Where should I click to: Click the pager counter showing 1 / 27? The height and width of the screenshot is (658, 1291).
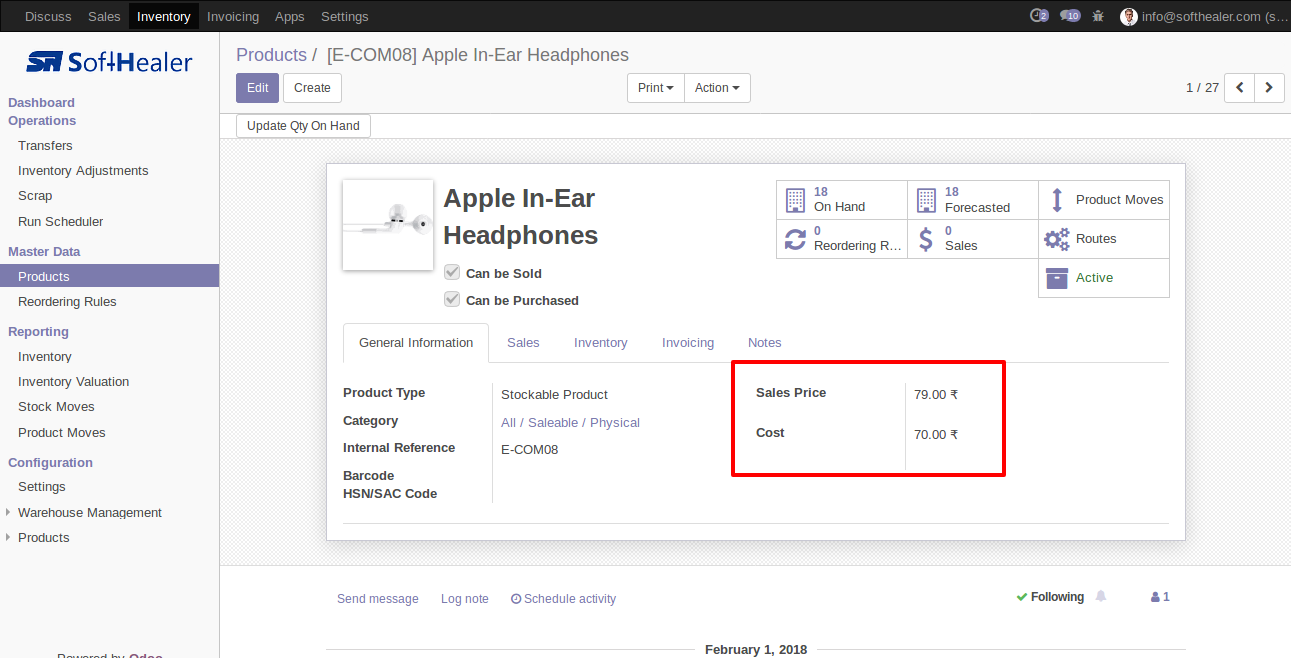pos(1202,88)
